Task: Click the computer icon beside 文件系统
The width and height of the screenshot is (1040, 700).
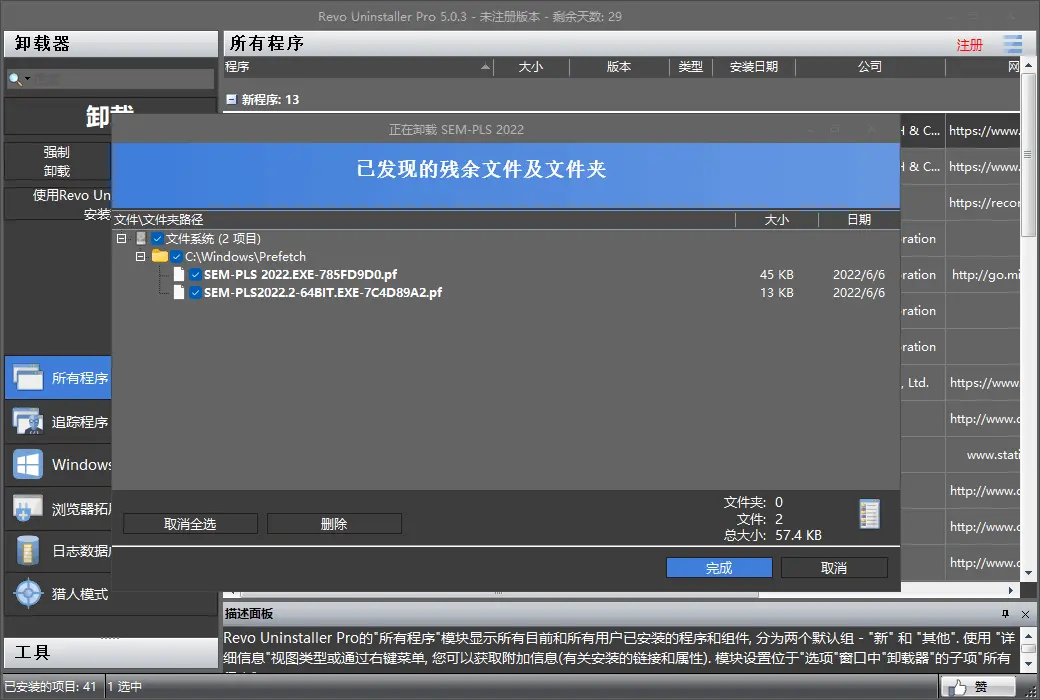Action: [x=141, y=238]
